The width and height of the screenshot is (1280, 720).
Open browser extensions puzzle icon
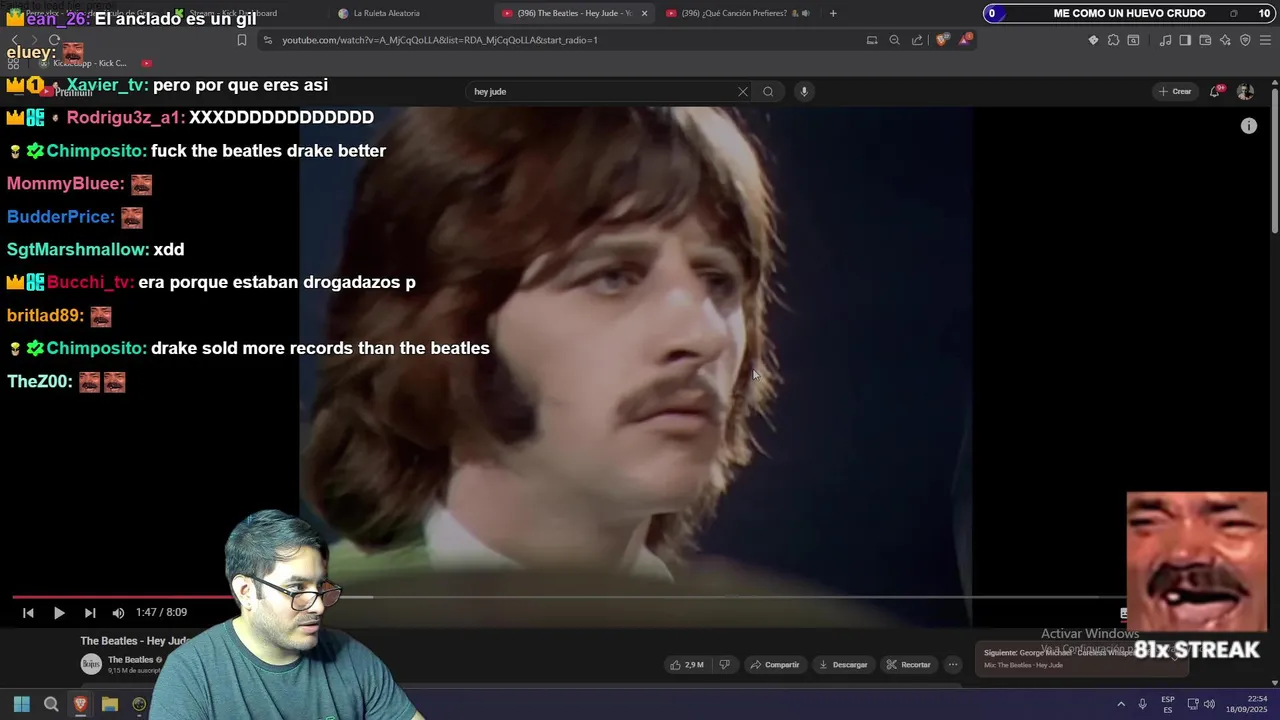point(1113,40)
